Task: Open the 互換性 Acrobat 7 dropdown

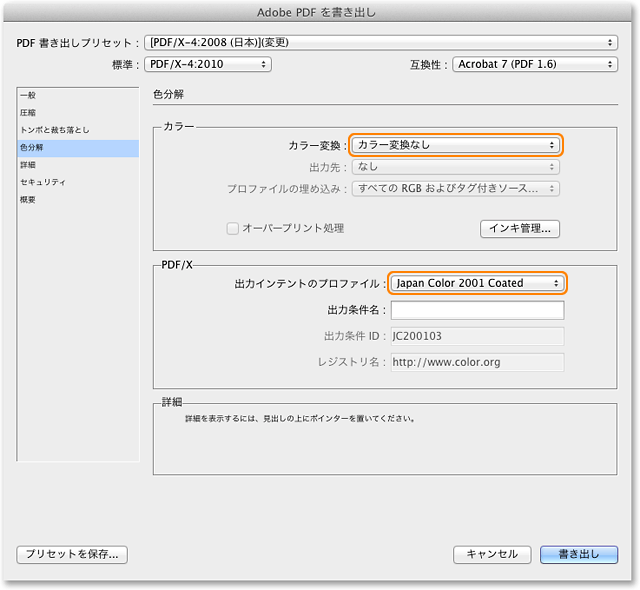Action: [x=534, y=64]
